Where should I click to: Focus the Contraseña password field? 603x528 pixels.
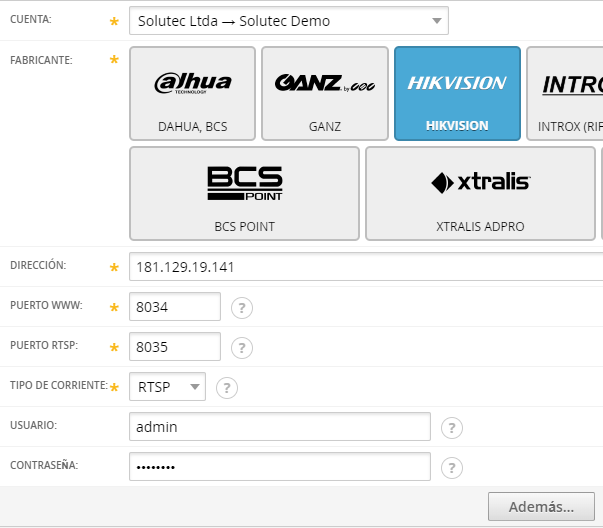click(x=280, y=466)
